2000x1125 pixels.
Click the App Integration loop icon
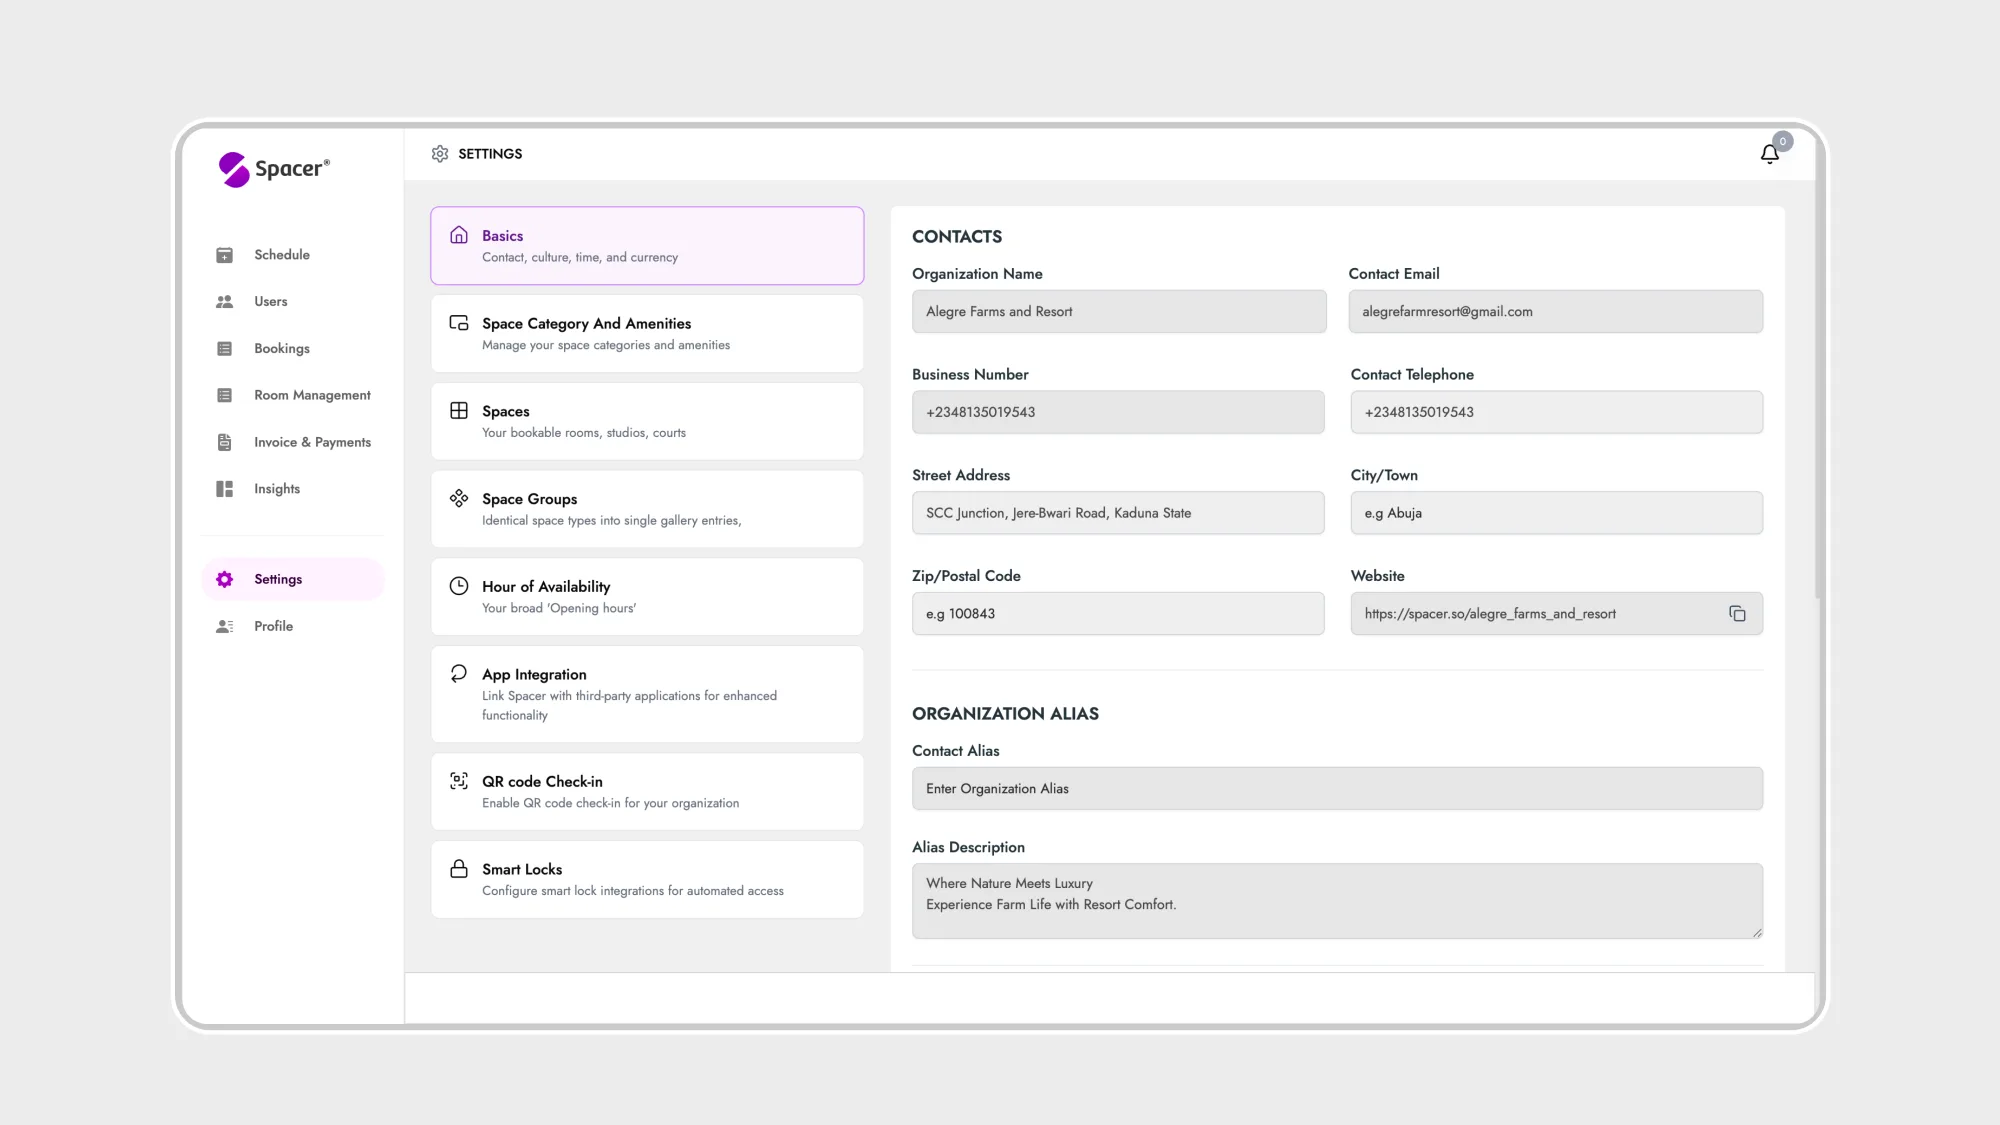(x=459, y=674)
